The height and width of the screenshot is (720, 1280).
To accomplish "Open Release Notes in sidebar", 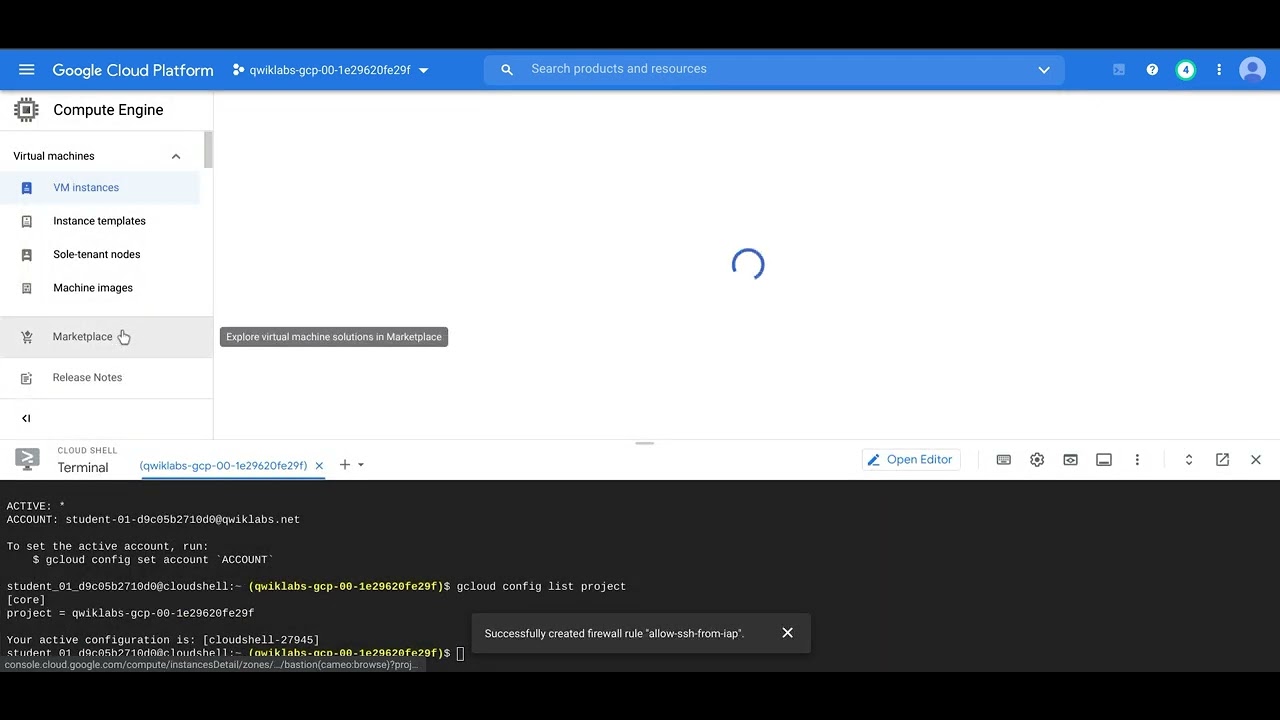I will coord(106,378).
